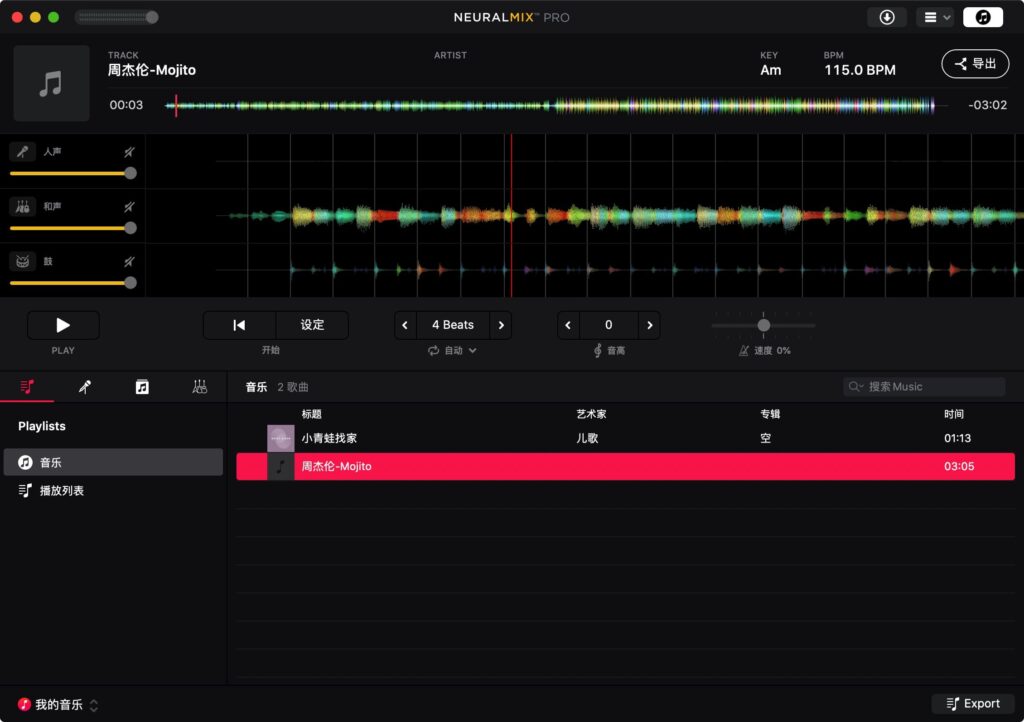Screen dimensions: 1024x722
Task: Select the drum (鼓) stem icon
Action: (22, 261)
